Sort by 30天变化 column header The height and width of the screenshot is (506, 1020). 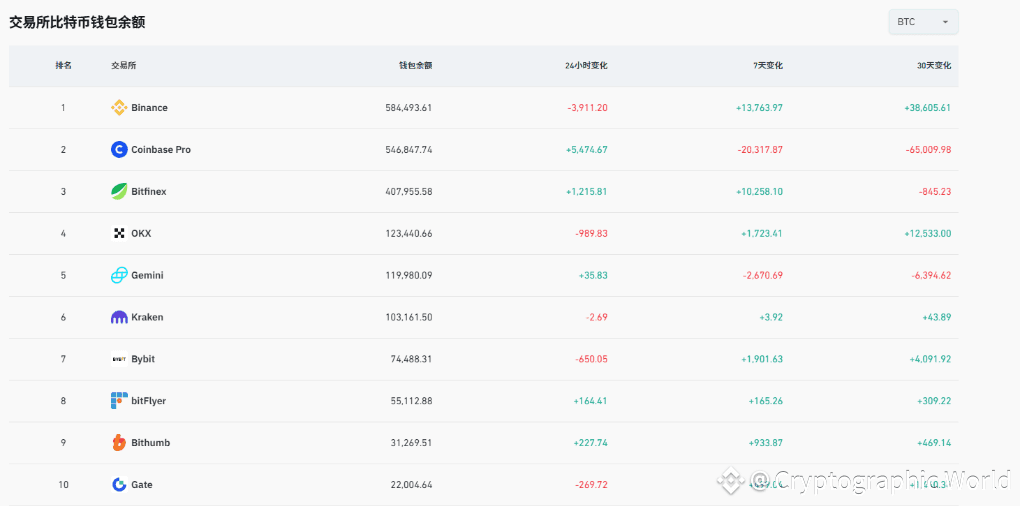tap(934, 66)
